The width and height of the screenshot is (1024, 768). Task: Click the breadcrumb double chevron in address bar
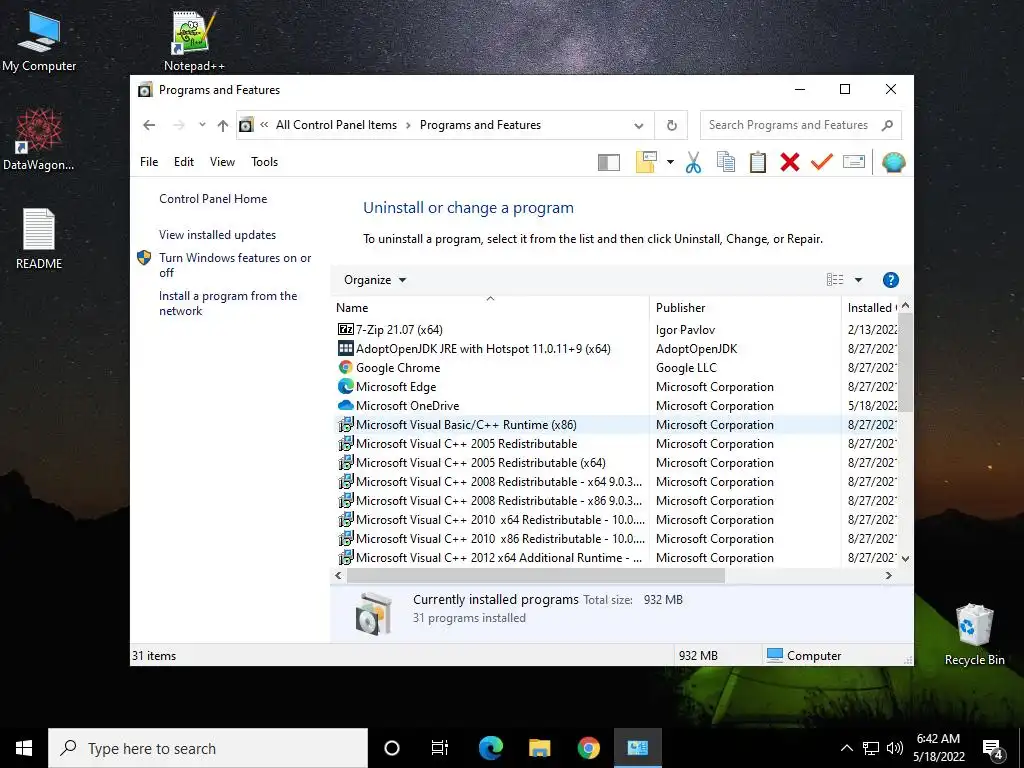[x=264, y=125]
